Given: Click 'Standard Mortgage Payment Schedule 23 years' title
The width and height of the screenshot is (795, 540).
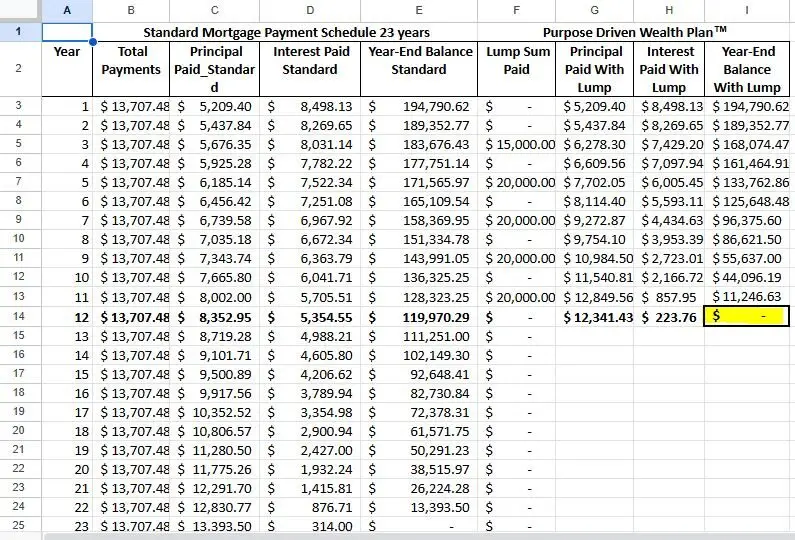Looking at the screenshot, I should (x=286, y=32).
